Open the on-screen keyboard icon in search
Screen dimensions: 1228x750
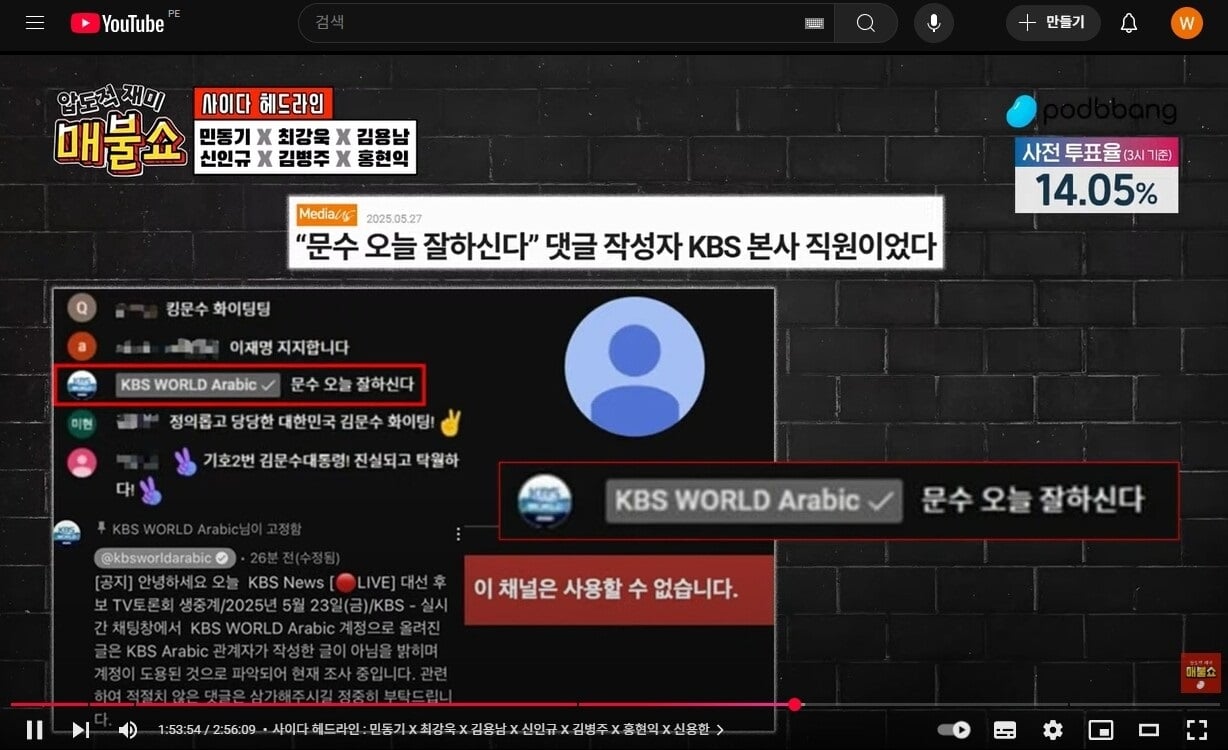tap(814, 23)
